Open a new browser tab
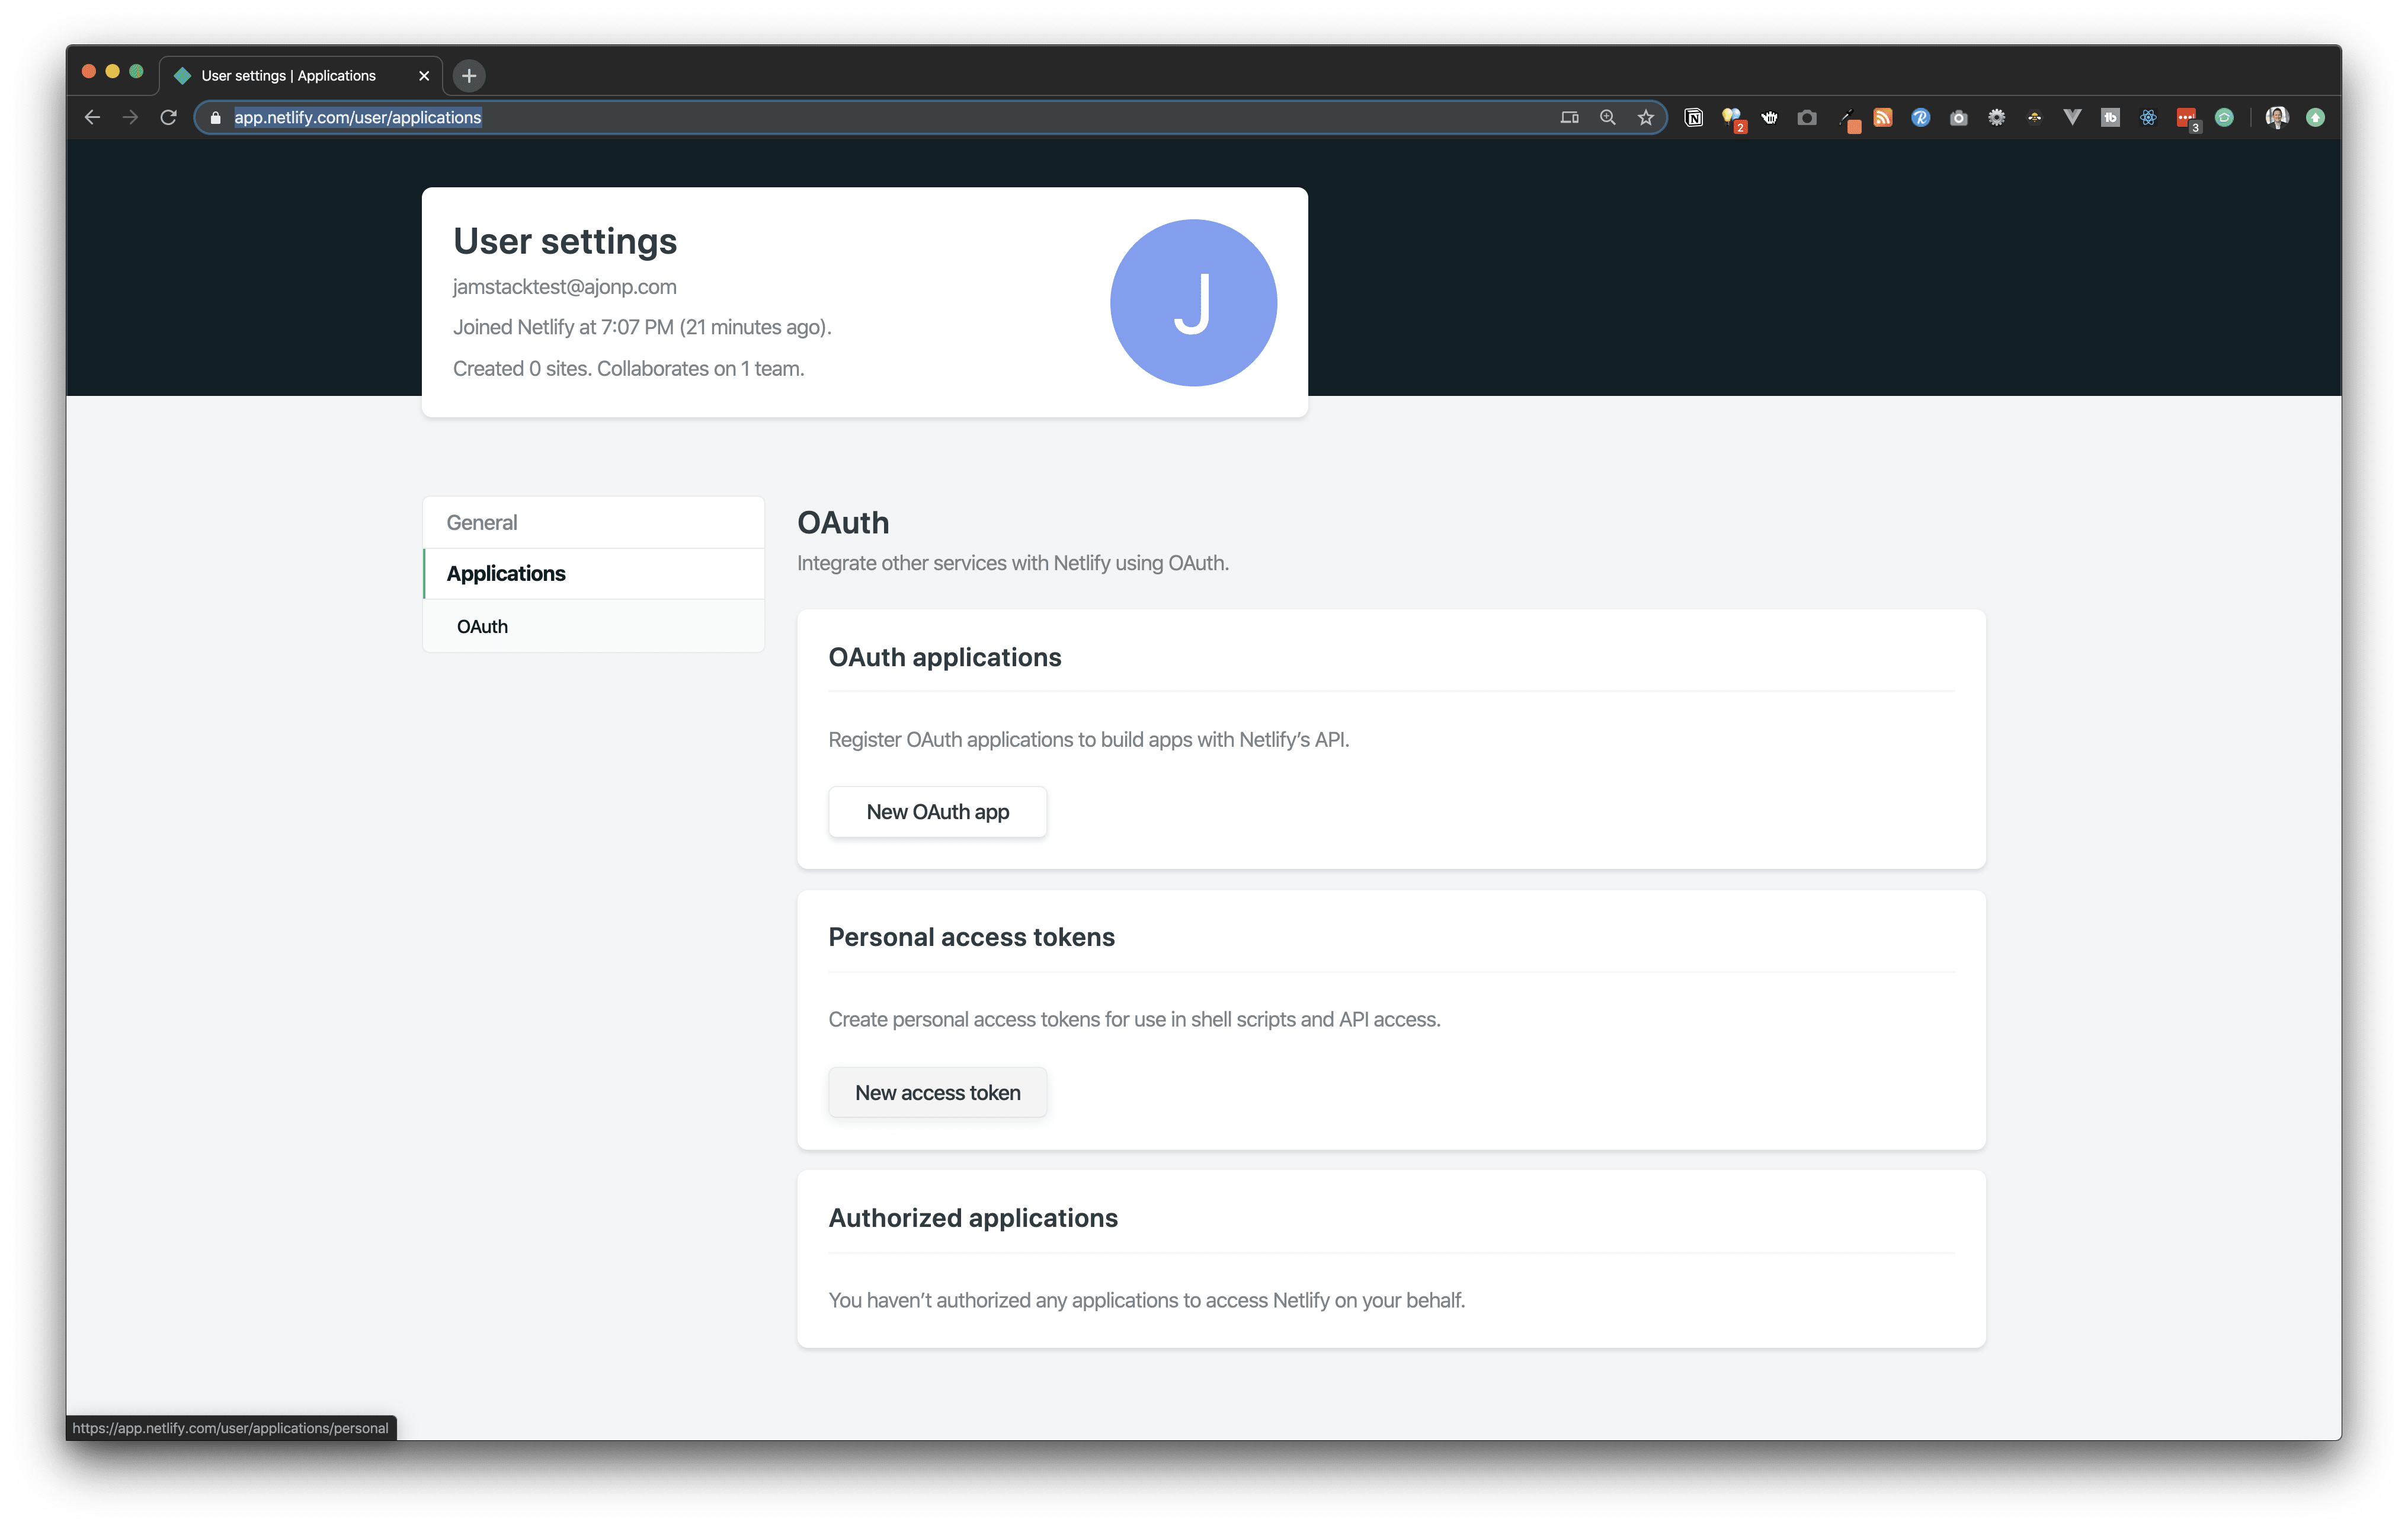The image size is (2408, 1528). tap(469, 75)
